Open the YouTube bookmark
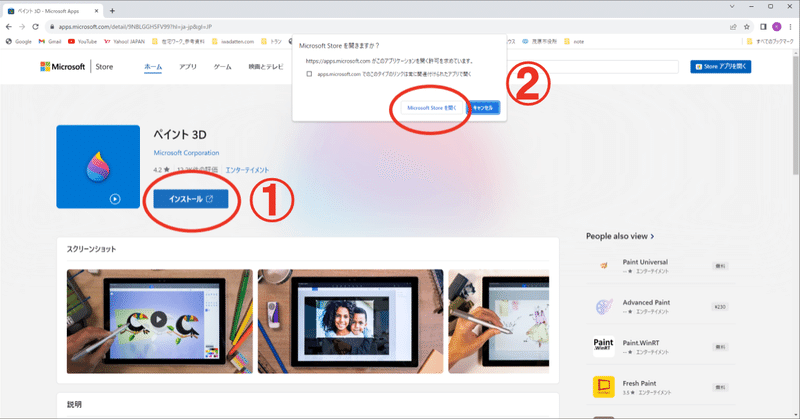The height and width of the screenshot is (419, 800). tap(82, 41)
